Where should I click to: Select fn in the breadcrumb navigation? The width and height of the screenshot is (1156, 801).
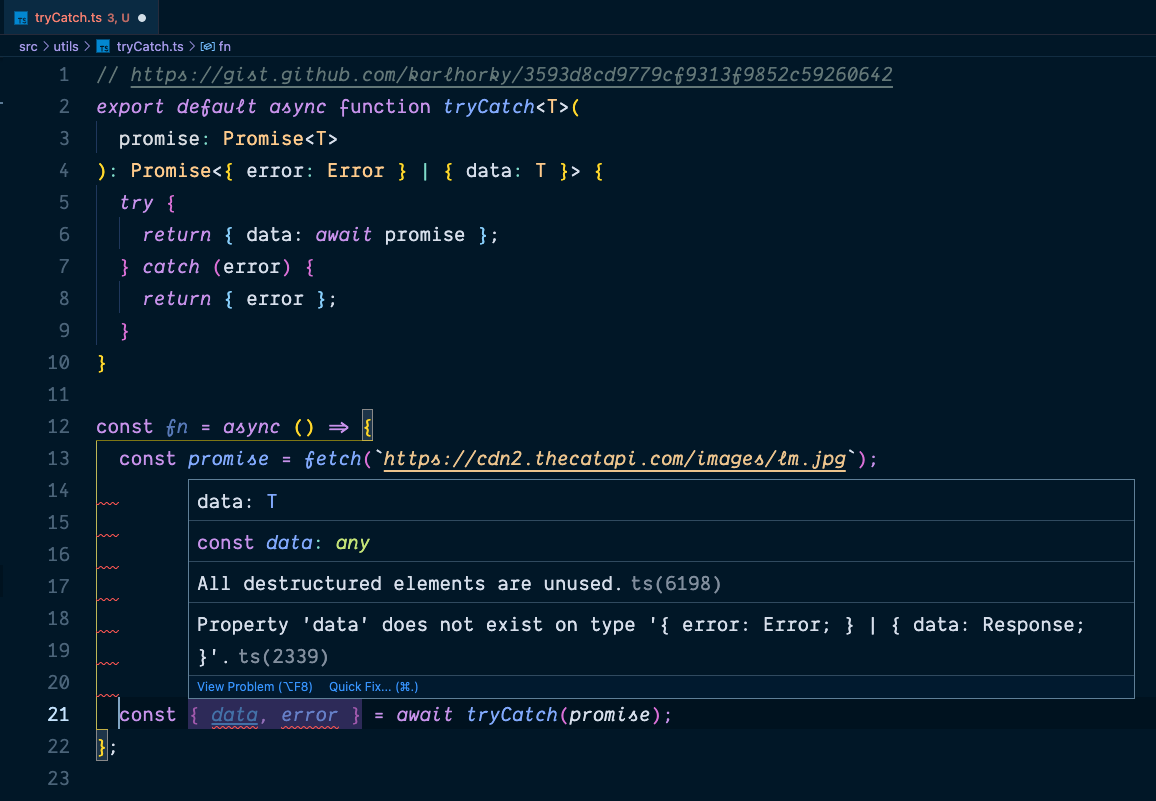[x=222, y=46]
